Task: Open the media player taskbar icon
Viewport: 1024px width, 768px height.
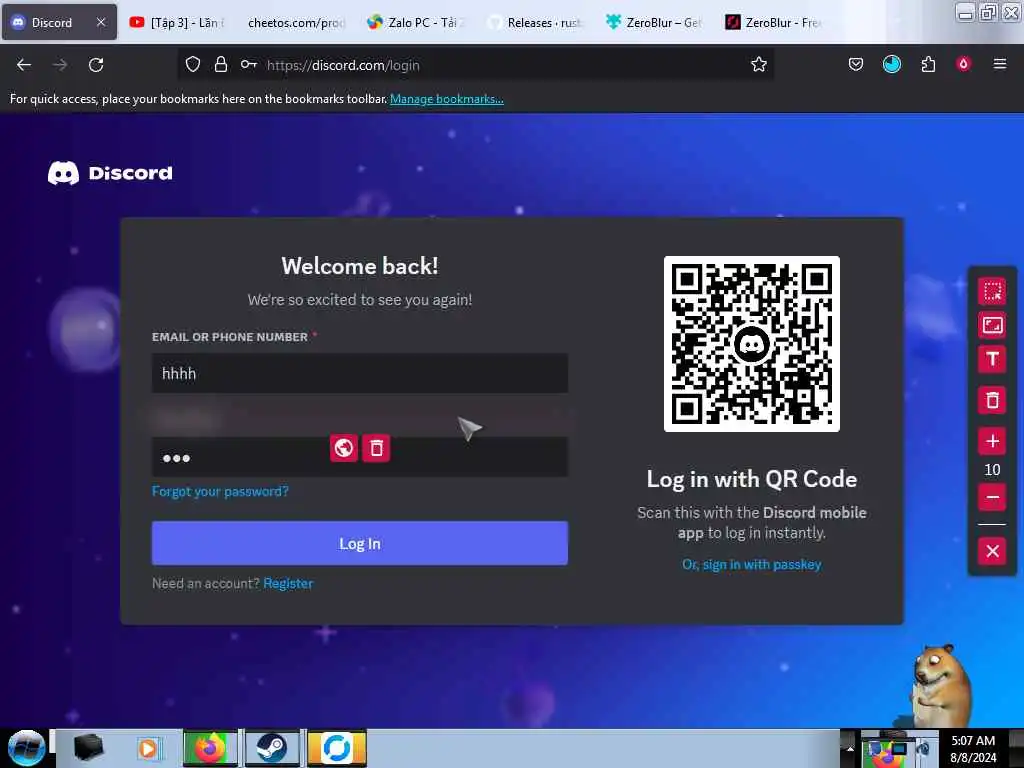Action: [x=148, y=748]
